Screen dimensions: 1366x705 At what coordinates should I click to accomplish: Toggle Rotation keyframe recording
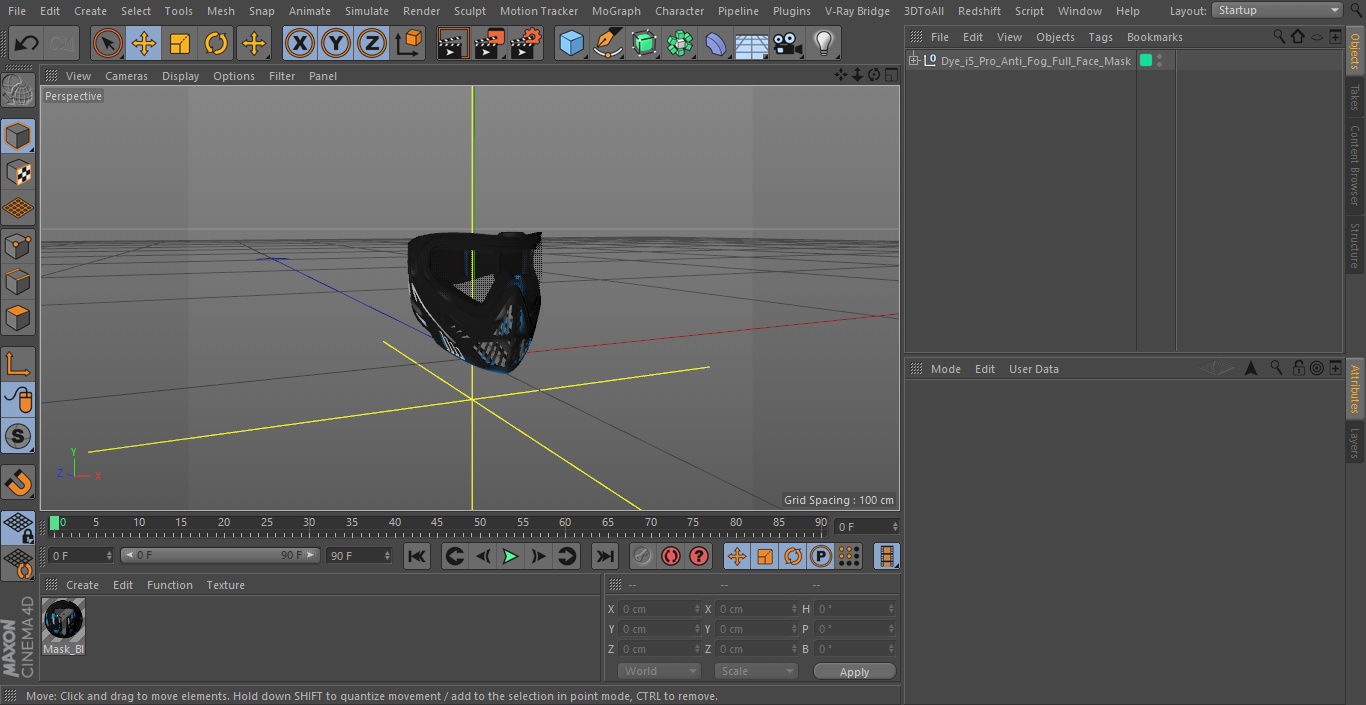(793, 556)
